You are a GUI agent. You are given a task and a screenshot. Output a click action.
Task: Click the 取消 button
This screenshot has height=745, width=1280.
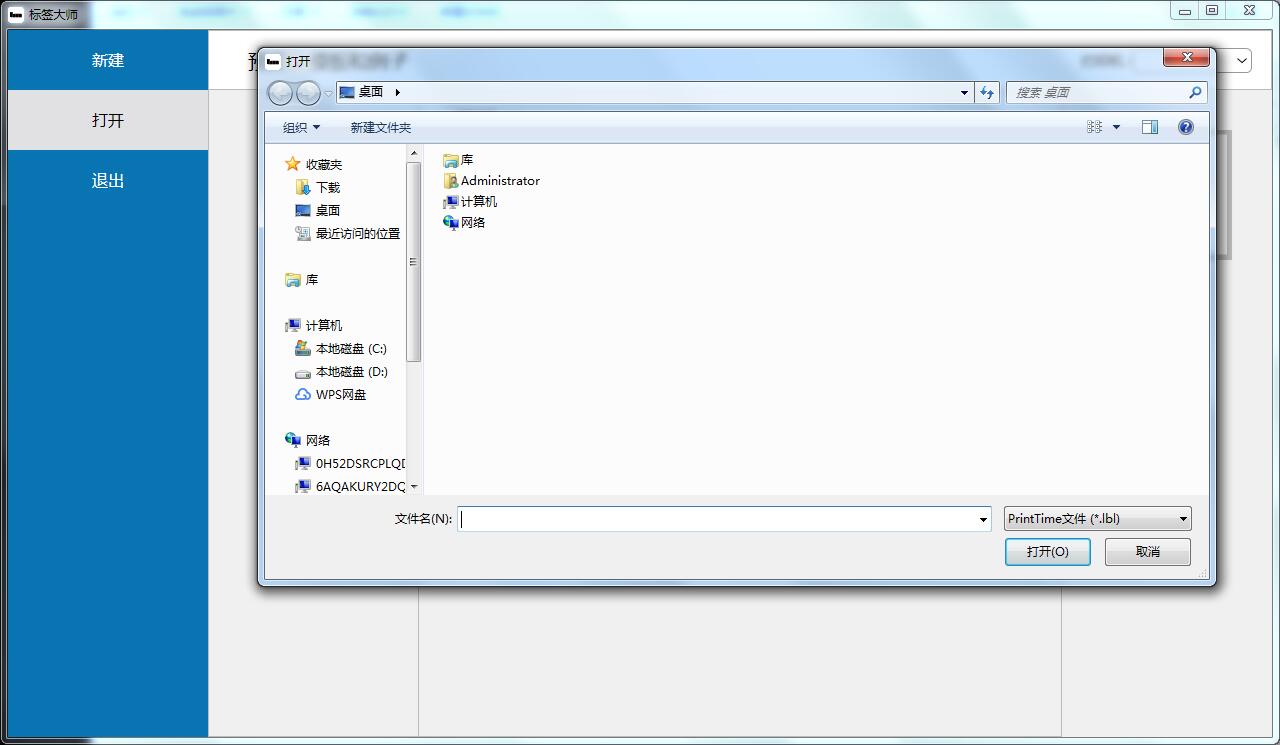click(1147, 552)
